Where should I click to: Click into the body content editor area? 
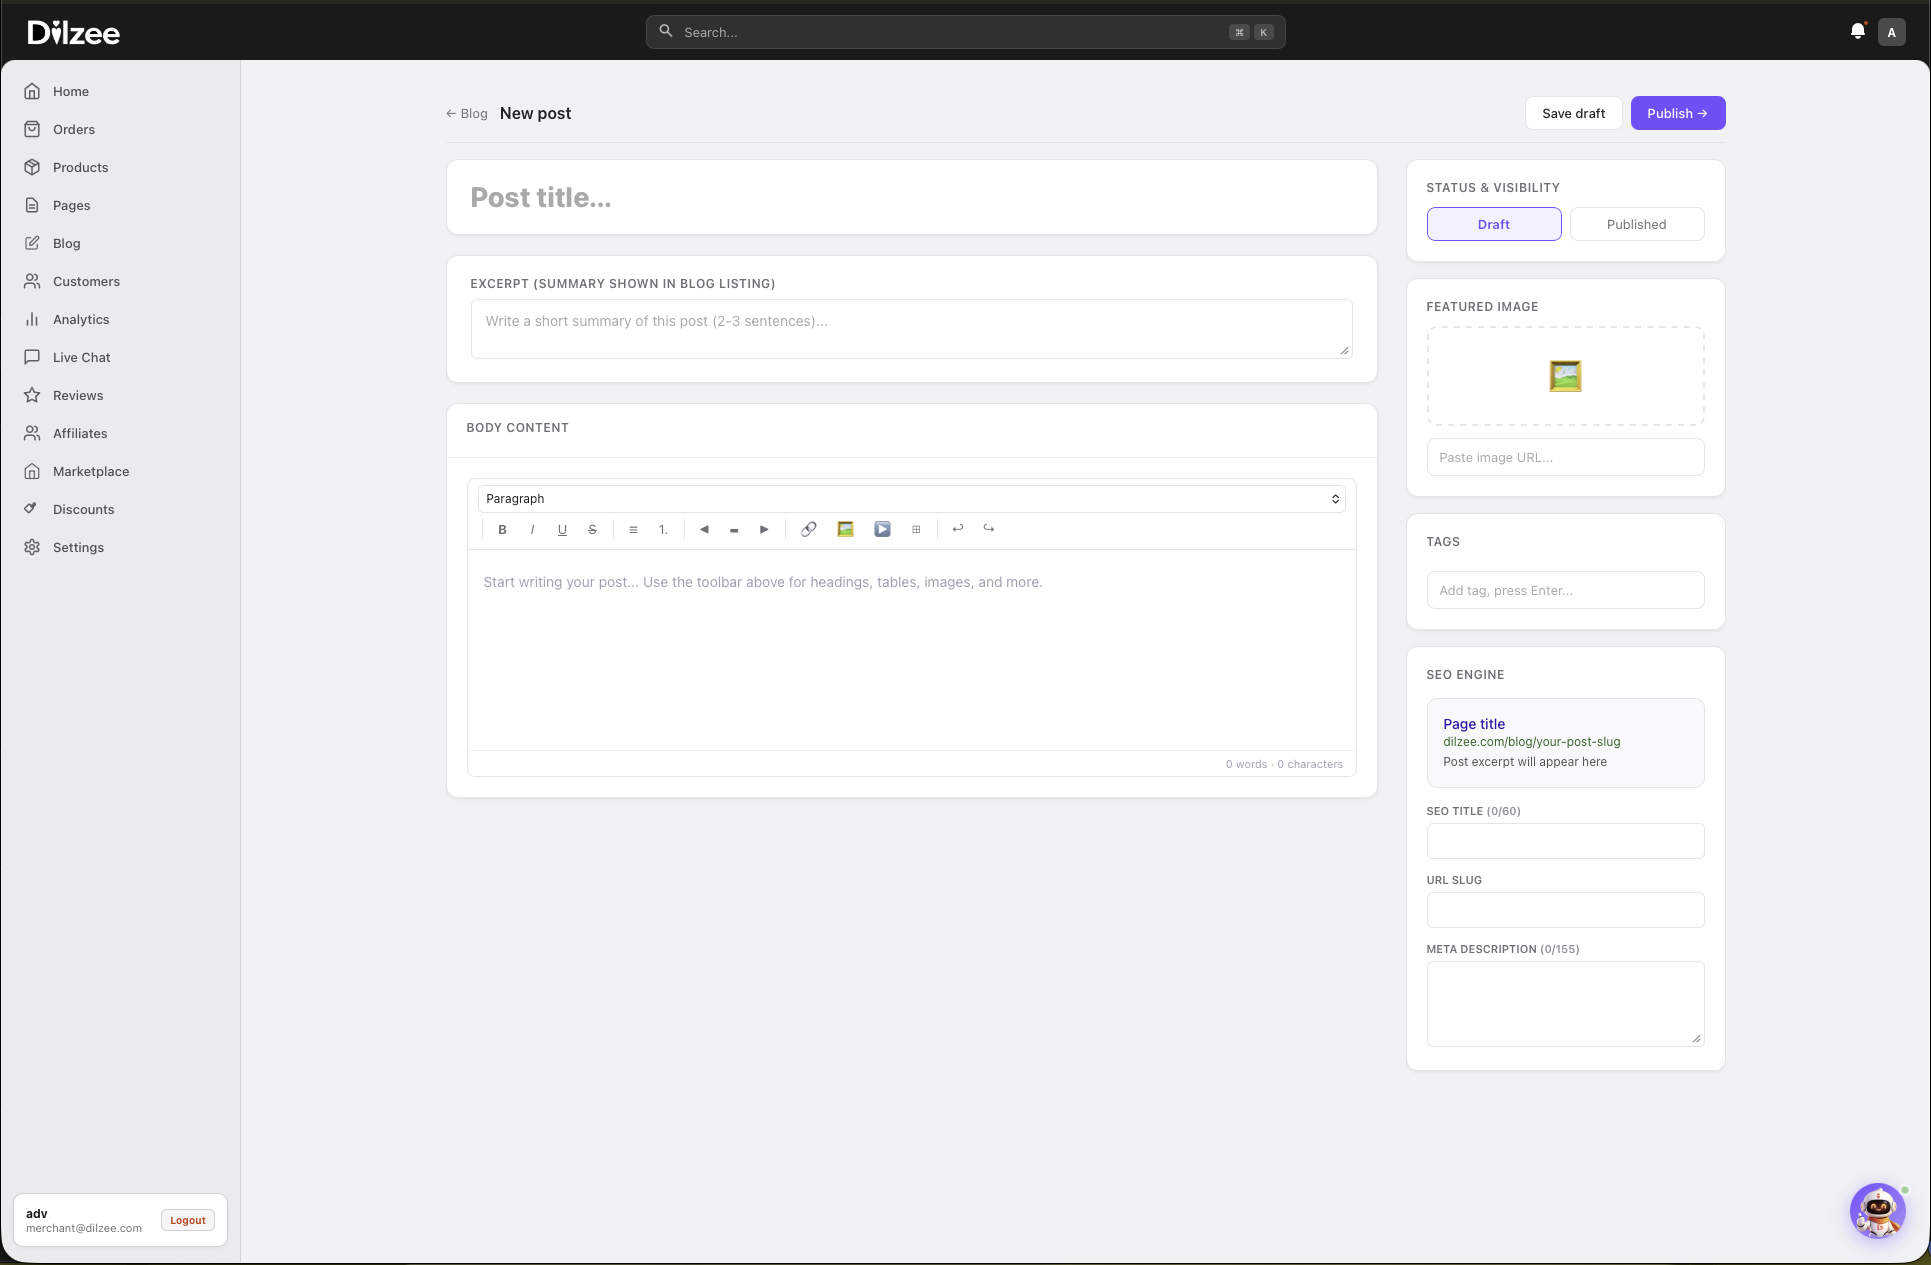[x=912, y=650]
